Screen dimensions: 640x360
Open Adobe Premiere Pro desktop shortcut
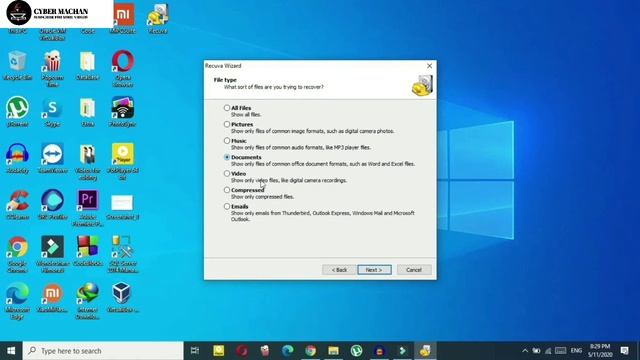coord(88,208)
